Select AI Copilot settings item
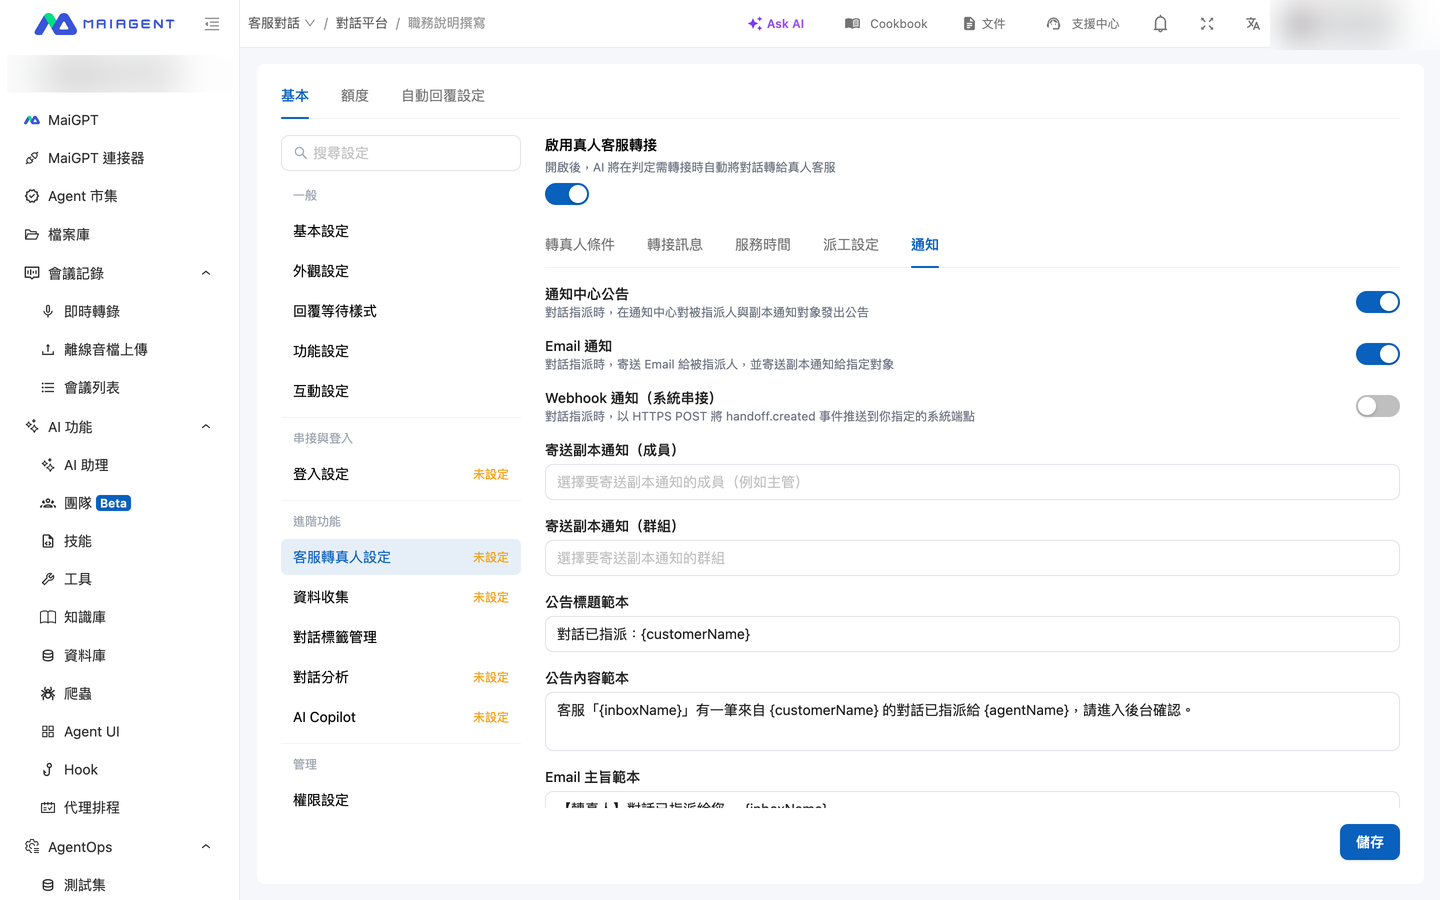 [401, 717]
